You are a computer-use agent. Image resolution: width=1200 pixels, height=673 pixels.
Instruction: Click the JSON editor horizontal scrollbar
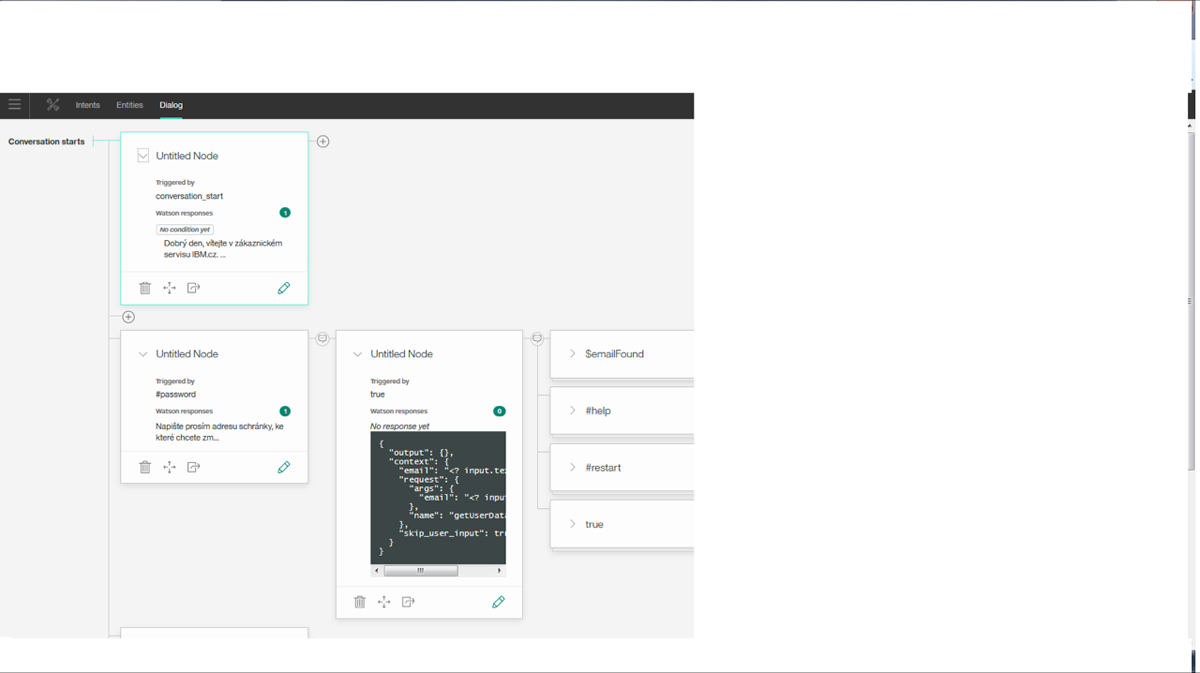[421, 571]
